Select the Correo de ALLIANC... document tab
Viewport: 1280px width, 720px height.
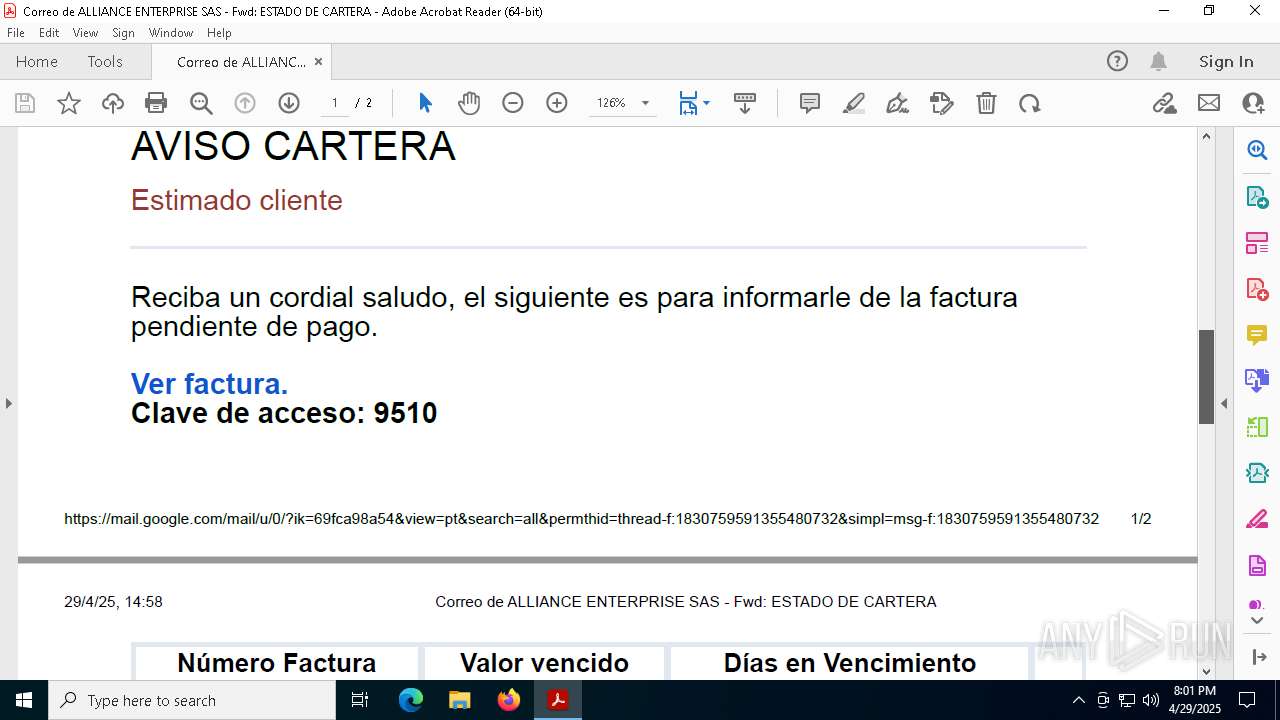pyautogui.click(x=241, y=62)
